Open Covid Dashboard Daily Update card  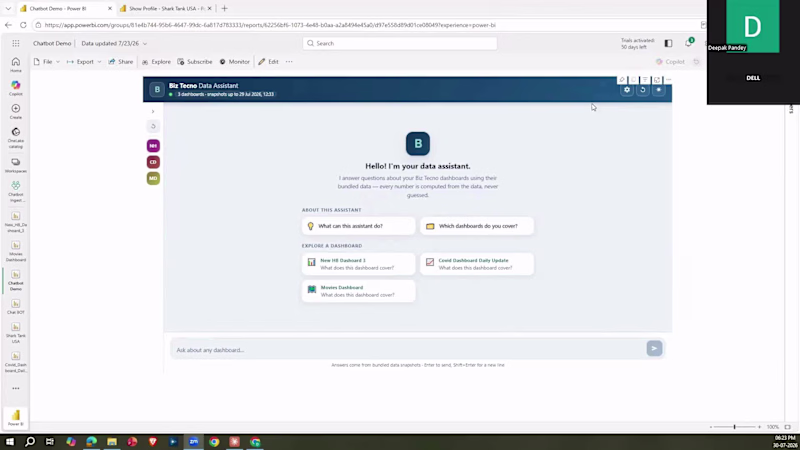pos(477,264)
